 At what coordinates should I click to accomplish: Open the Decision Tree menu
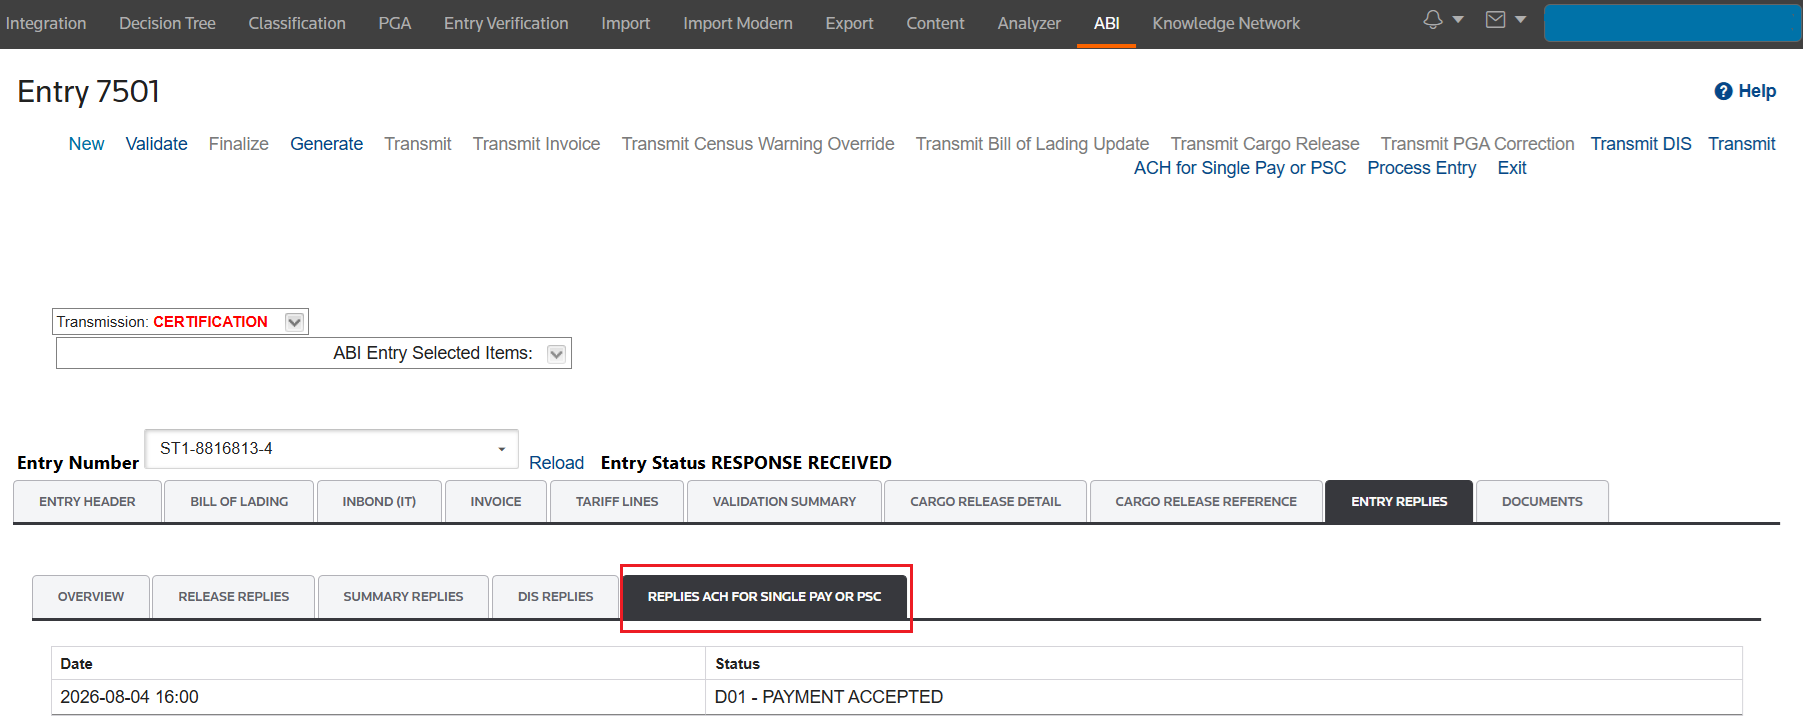pos(167,23)
